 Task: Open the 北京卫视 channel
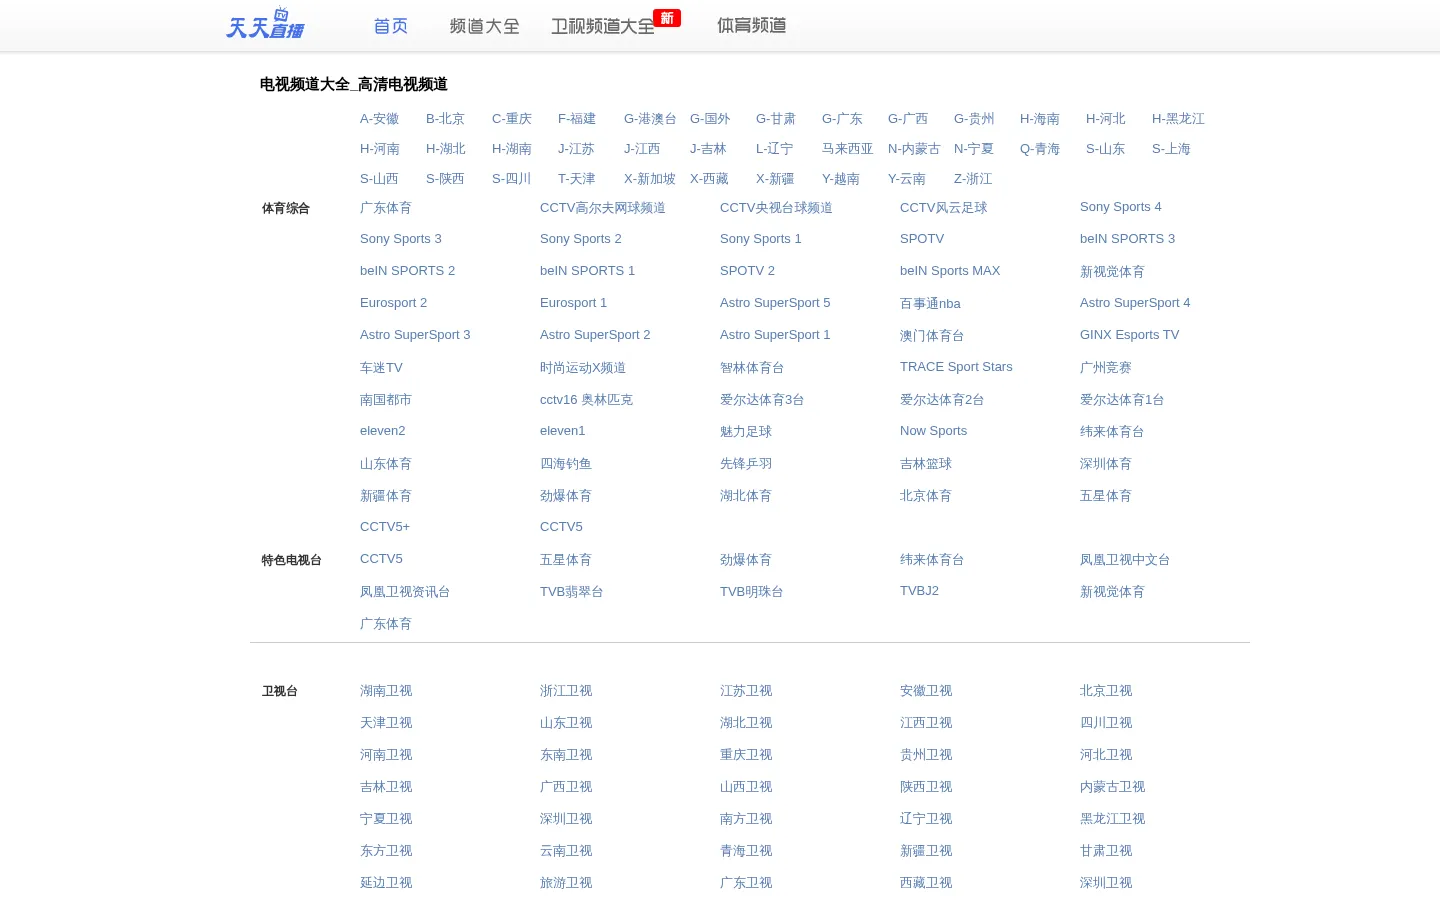pos(1106,691)
